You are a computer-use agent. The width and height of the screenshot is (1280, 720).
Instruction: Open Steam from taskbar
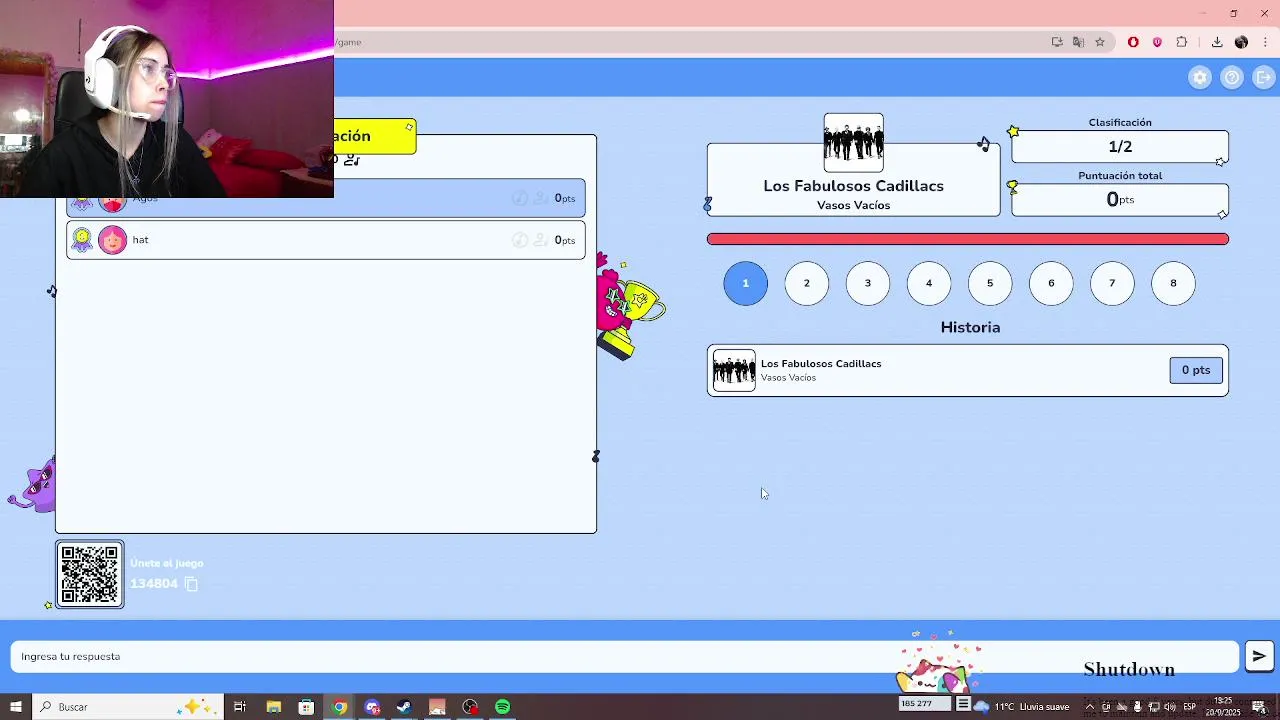(x=404, y=707)
